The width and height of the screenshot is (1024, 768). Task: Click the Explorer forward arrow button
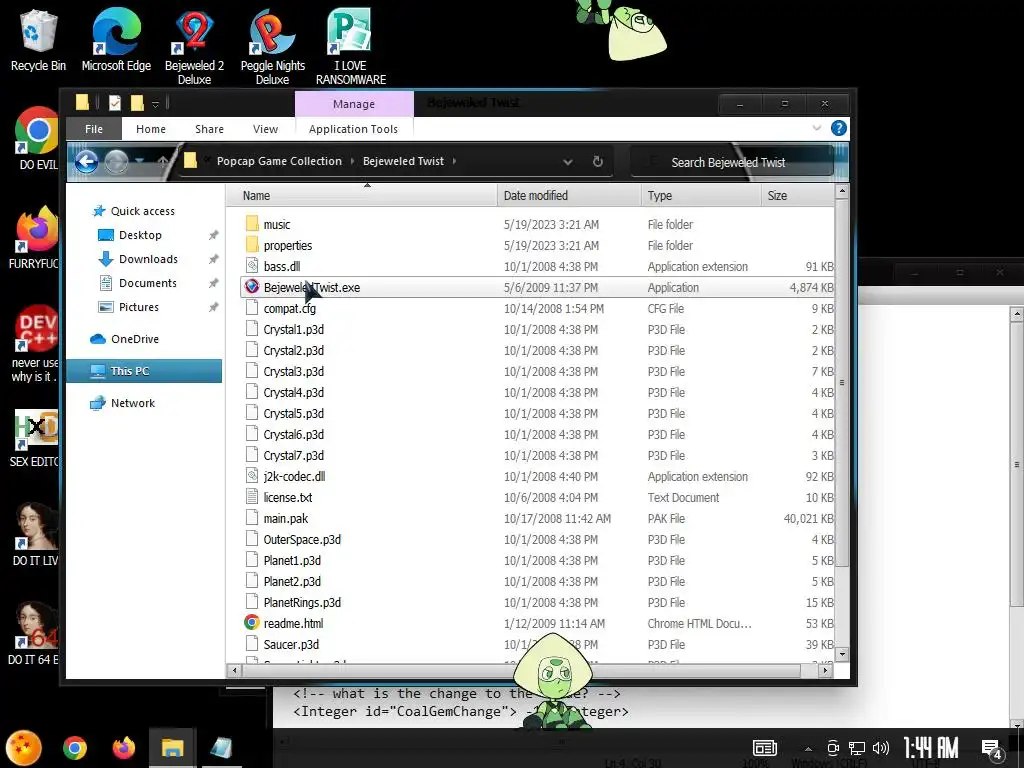pyautogui.click(x=116, y=161)
